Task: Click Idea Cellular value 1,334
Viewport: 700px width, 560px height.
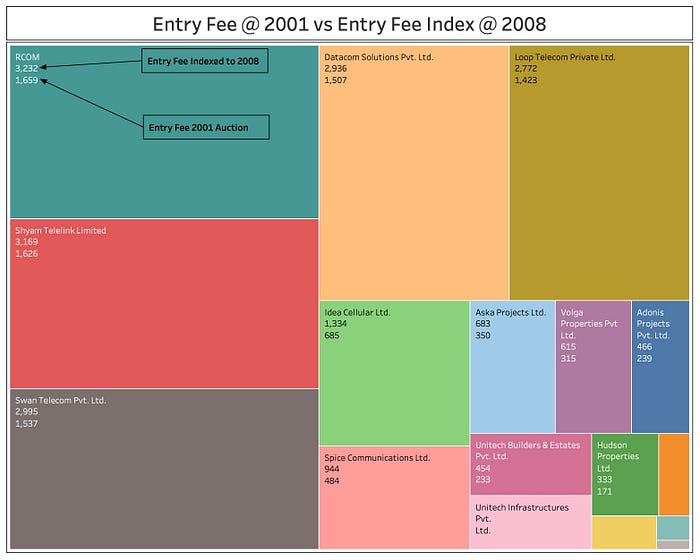Action: pyautogui.click(x=336, y=324)
